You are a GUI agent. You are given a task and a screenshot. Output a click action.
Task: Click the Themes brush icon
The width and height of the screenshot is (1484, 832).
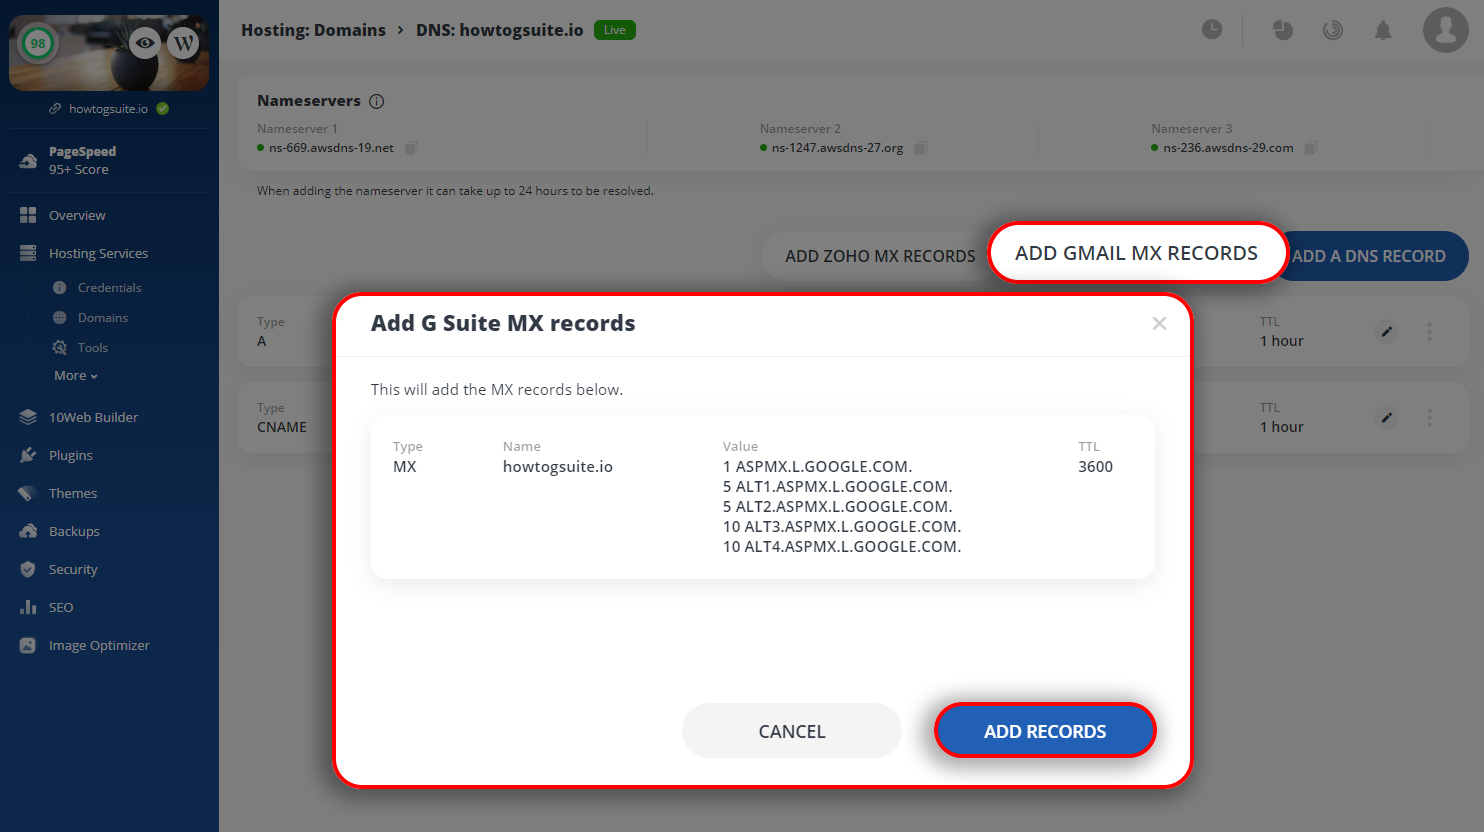coord(28,493)
